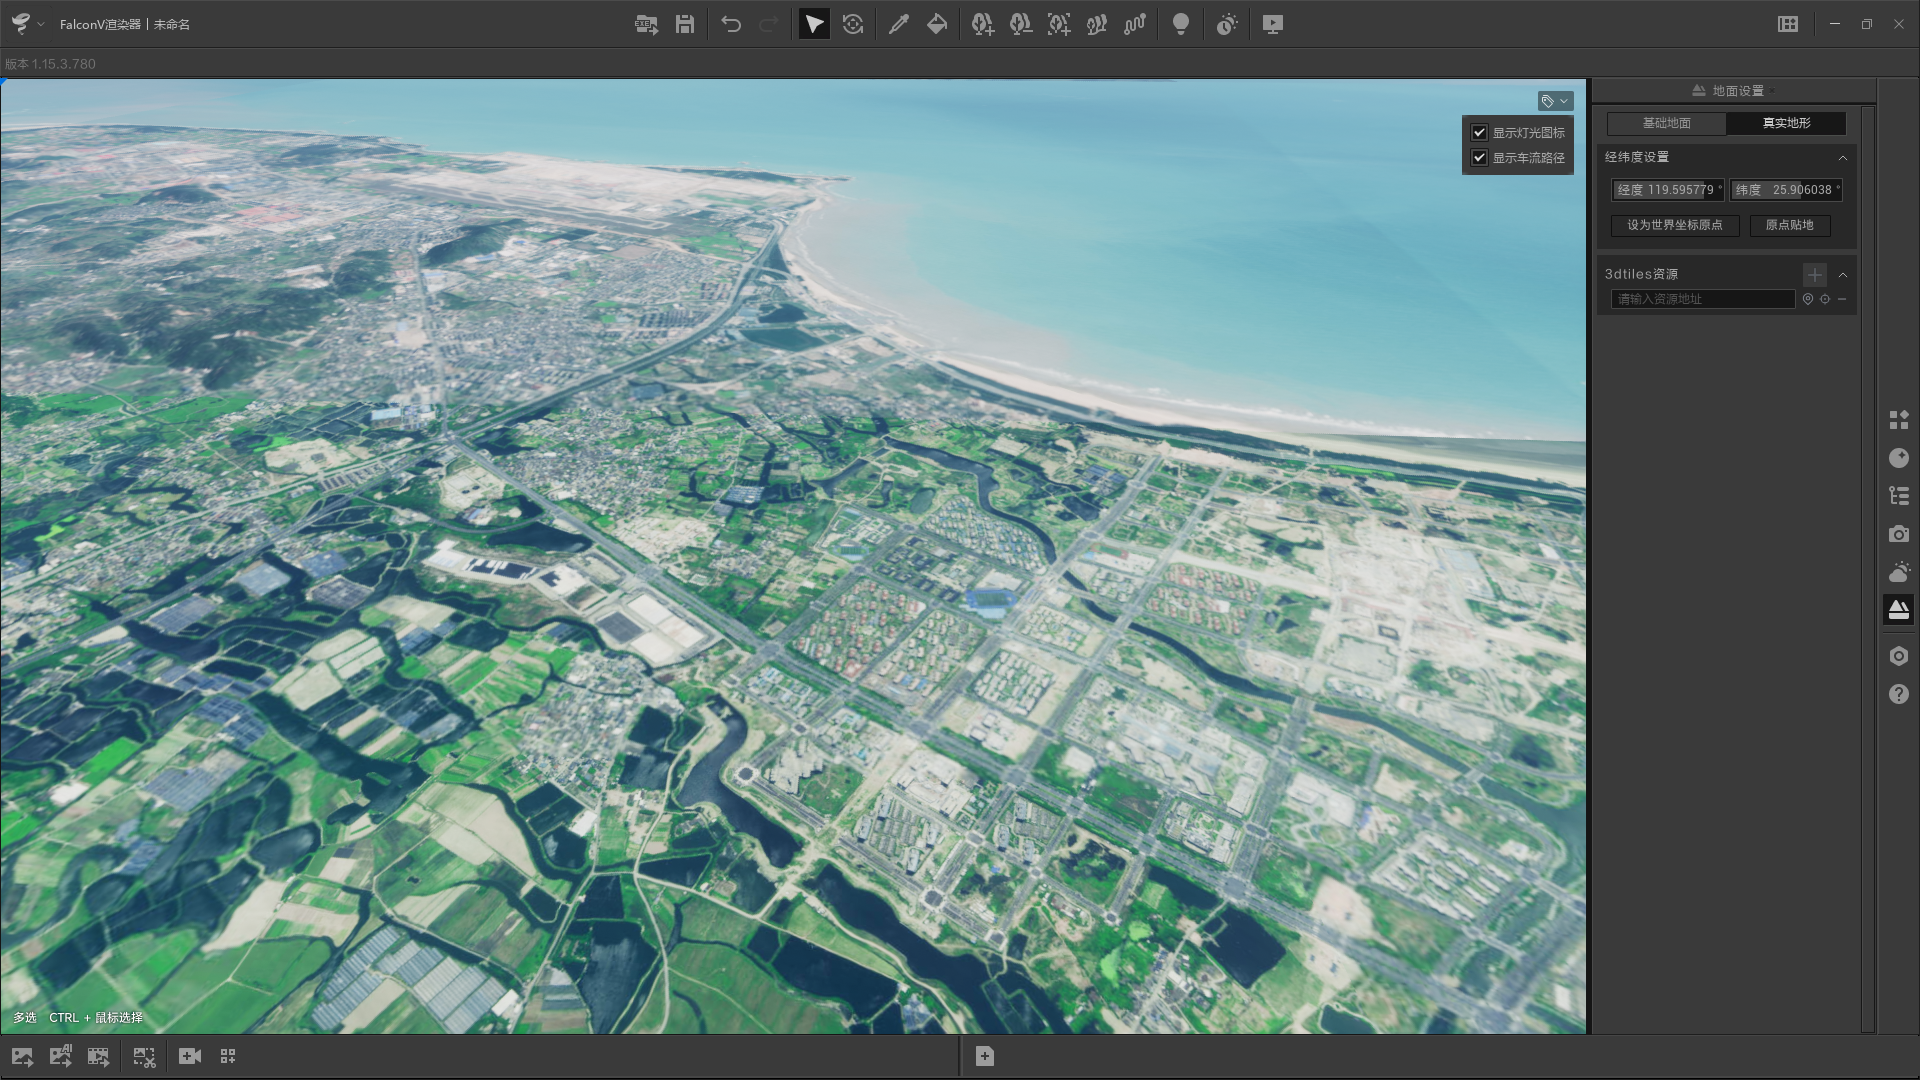Open the weather settings sidebar icon

[1898, 572]
